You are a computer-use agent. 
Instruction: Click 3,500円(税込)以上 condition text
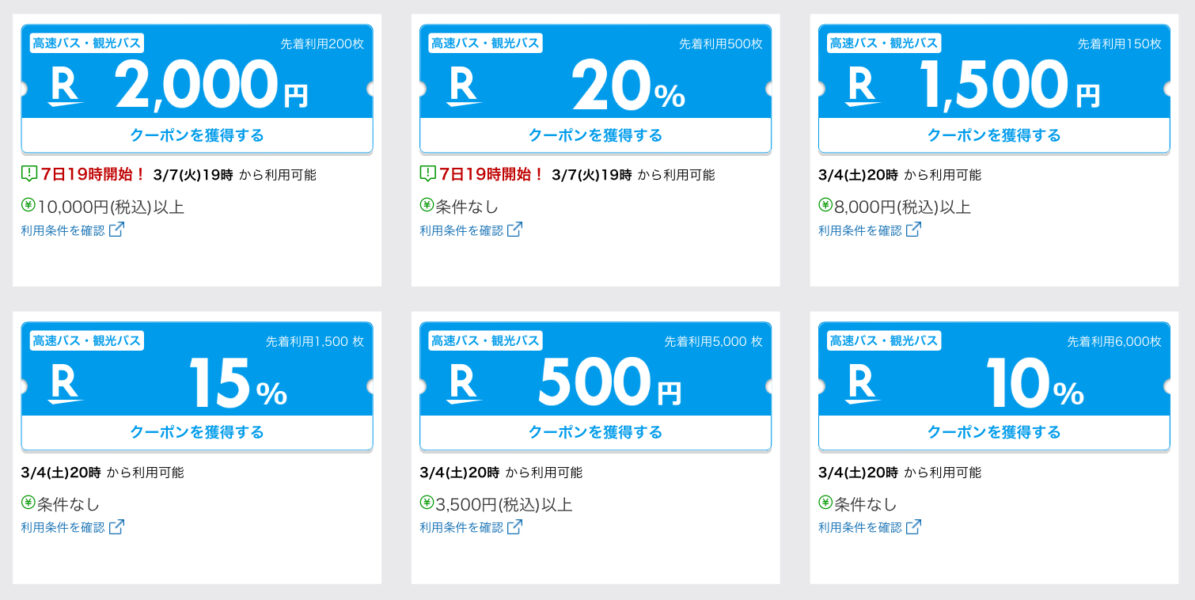[505, 504]
